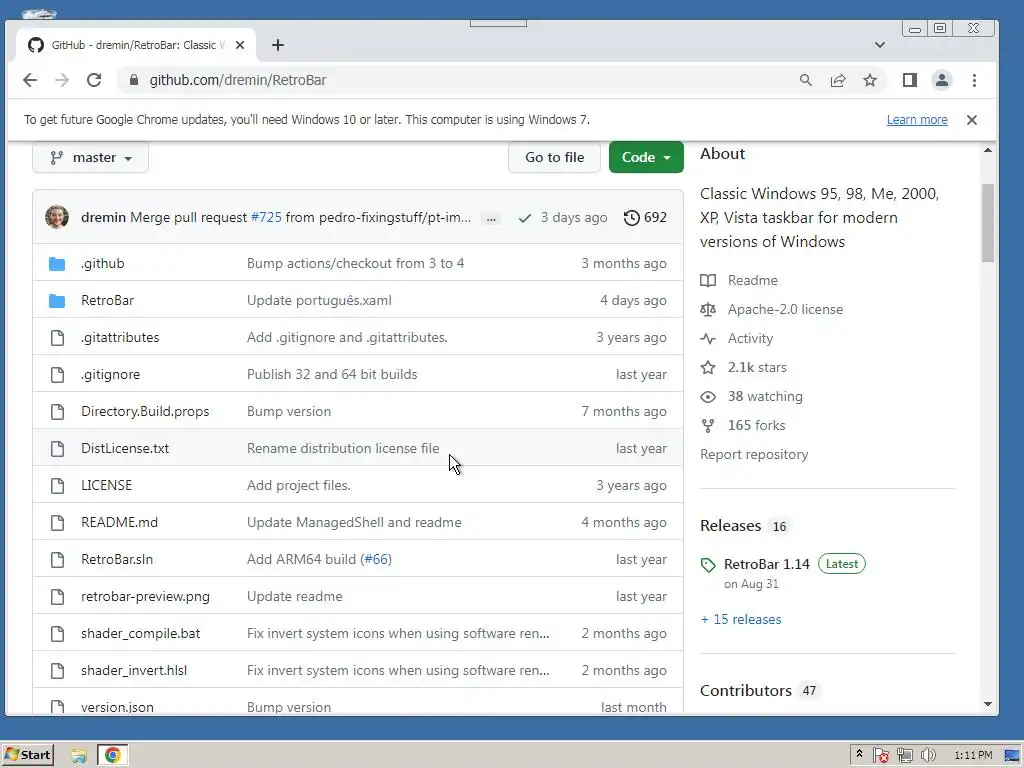Image resolution: width=1024 pixels, height=768 pixels.
Task: Open the RetroBar folder
Action: [107, 300]
